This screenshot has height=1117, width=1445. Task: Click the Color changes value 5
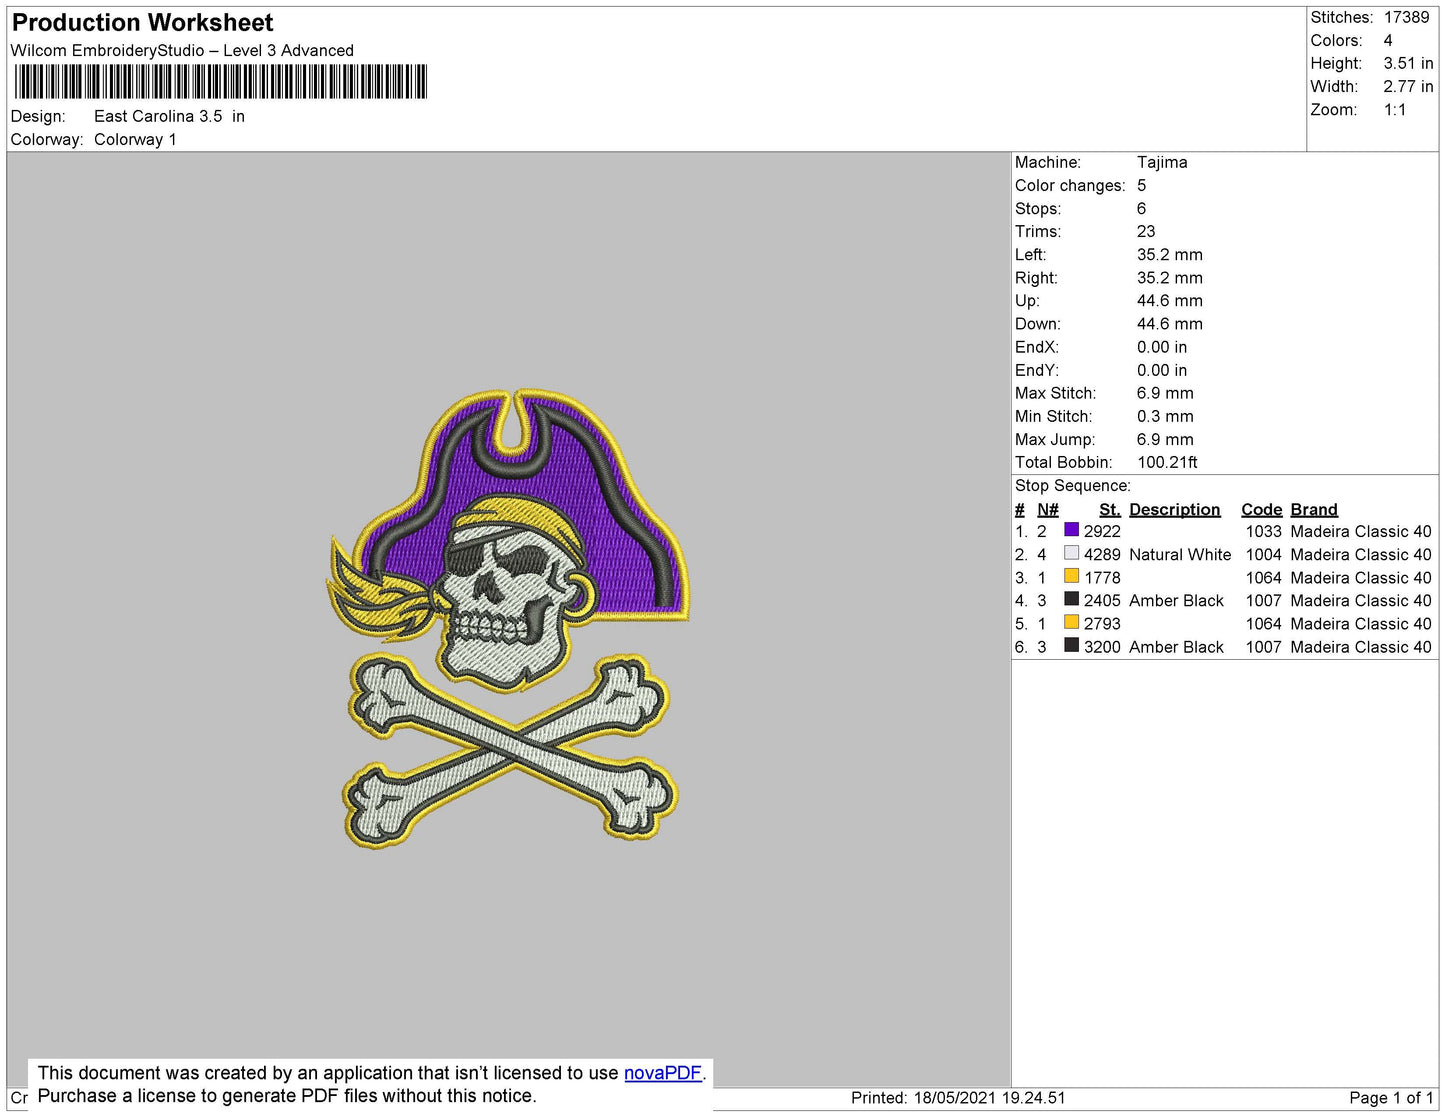pyautogui.click(x=1142, y=185)
